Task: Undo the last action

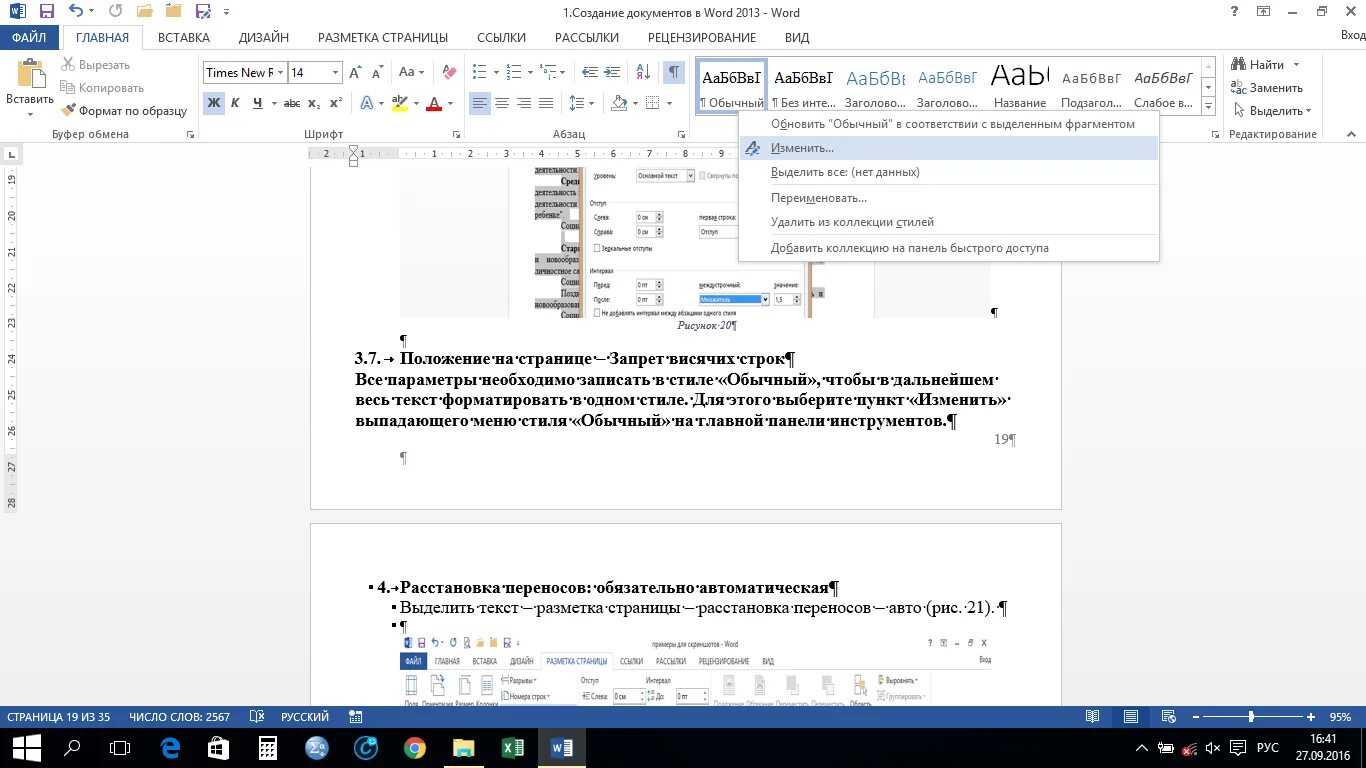Action: [76, 12]
